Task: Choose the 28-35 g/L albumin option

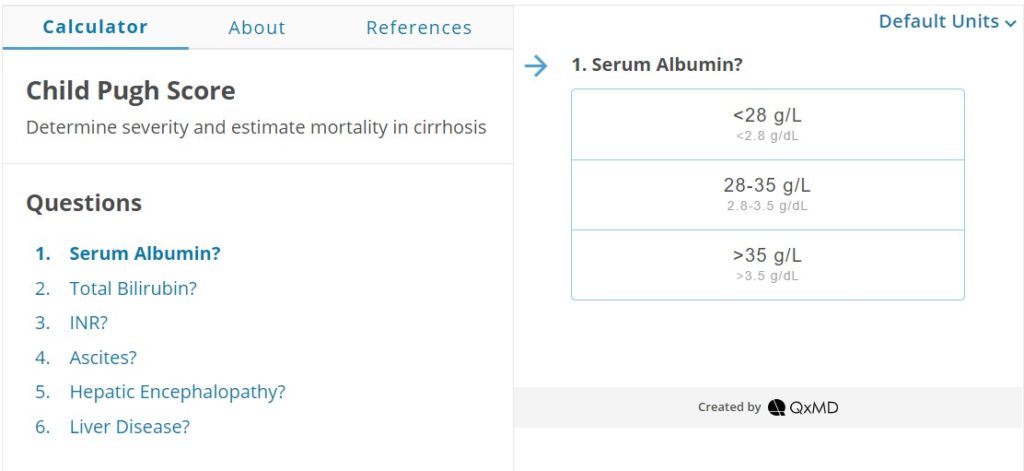Action: click(x=767, y=195)
